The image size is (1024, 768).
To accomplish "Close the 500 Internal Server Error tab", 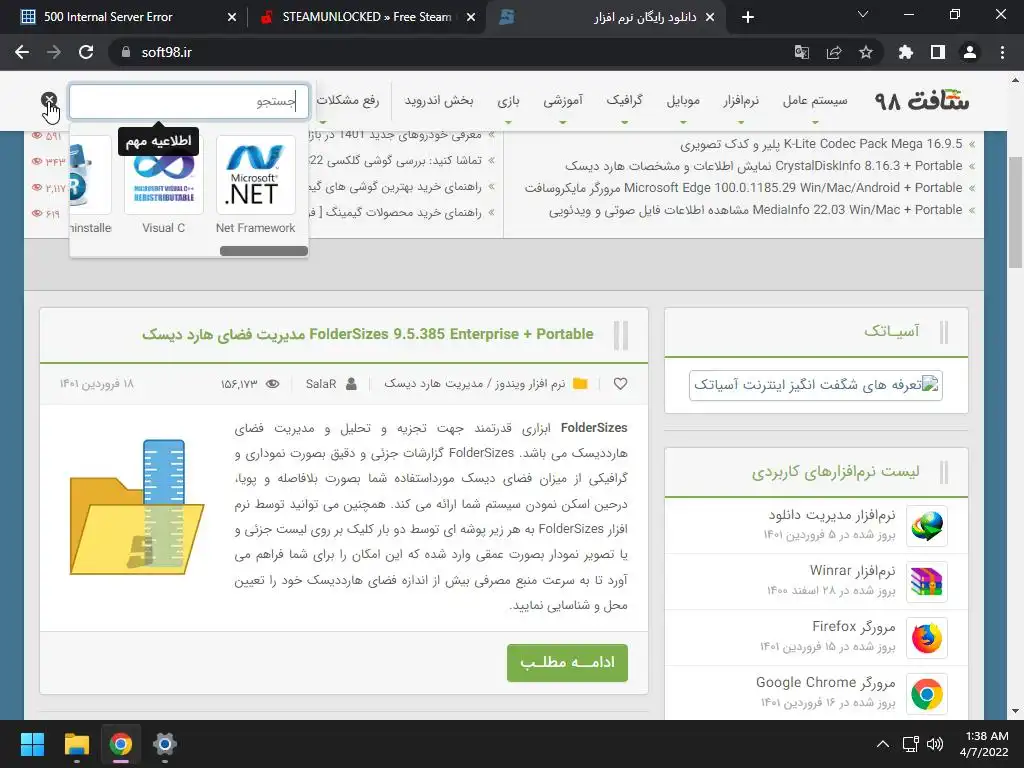I will pyautogui.click(x=232, y=18).
